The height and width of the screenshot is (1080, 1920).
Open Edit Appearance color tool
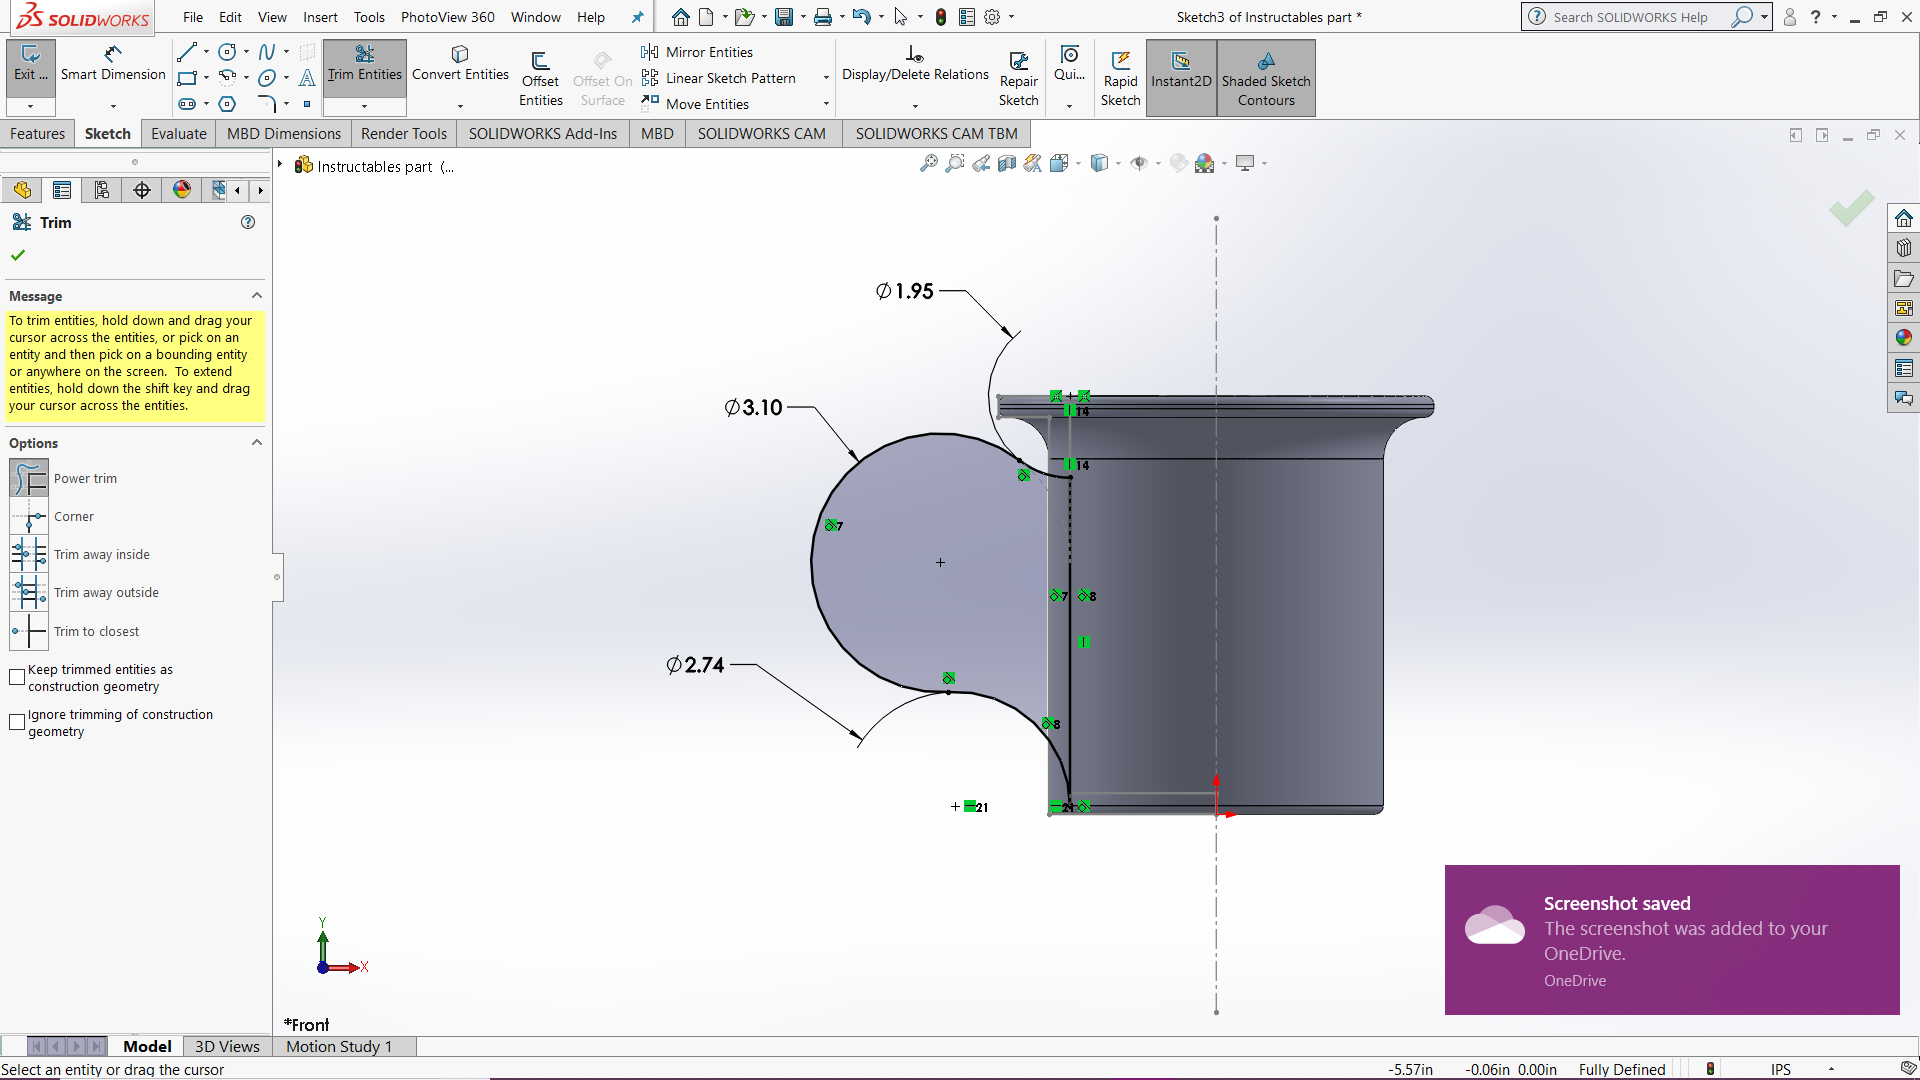point(1177,163)
